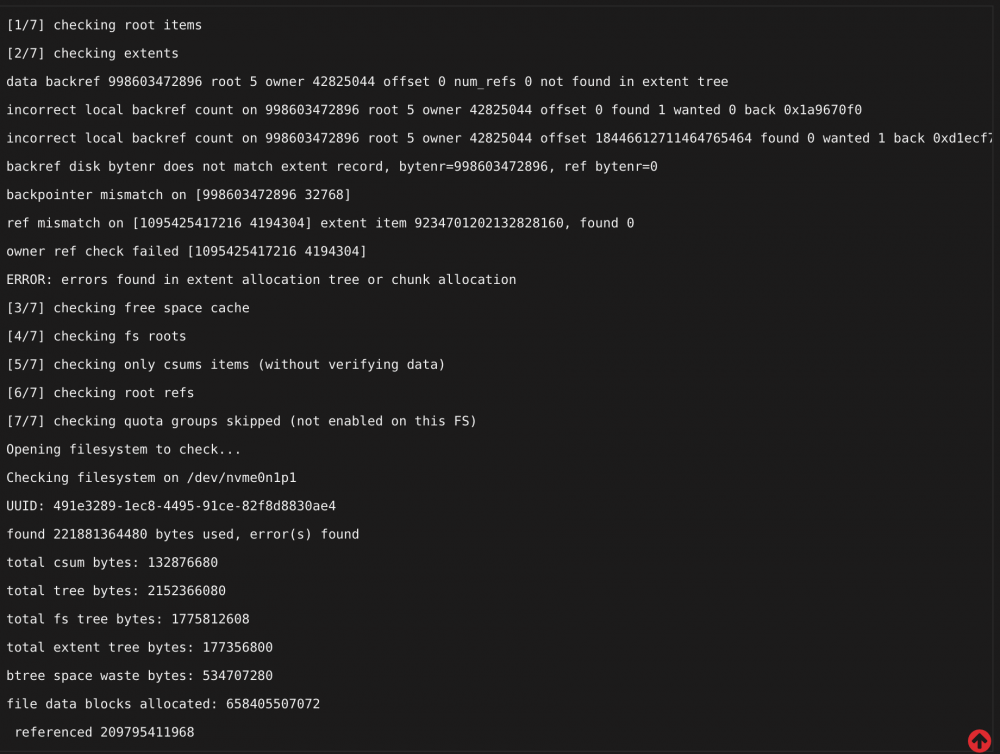The height and width of the screenshot is (754, 1000).
Task: Click the 'owner ref check failed' line
Action: [186, 251]
